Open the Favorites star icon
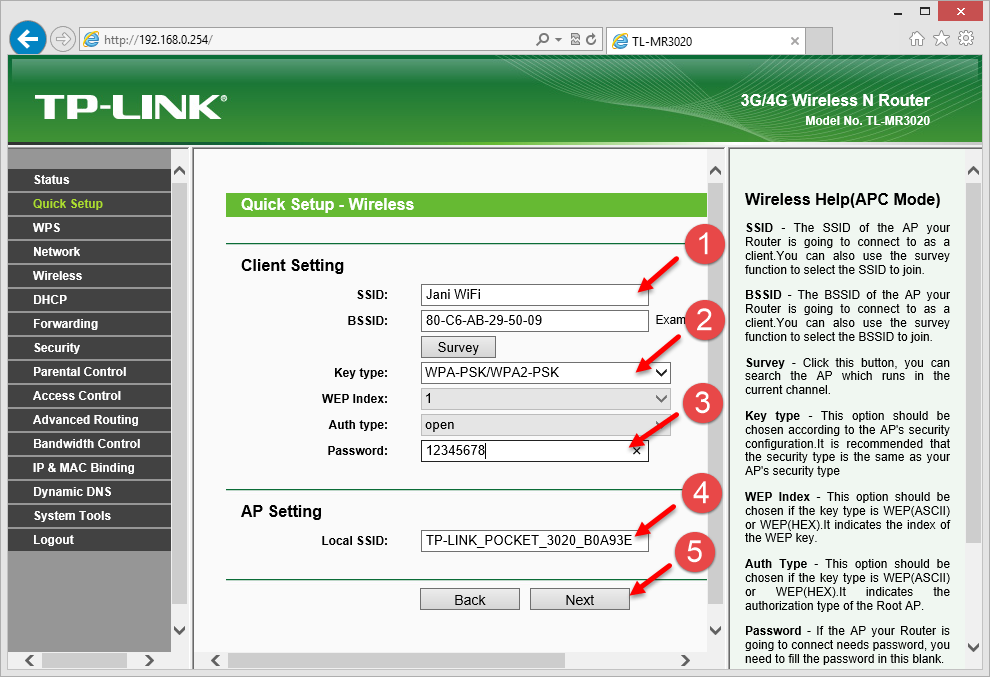This screenshot has height=677, width=990. 941,39
